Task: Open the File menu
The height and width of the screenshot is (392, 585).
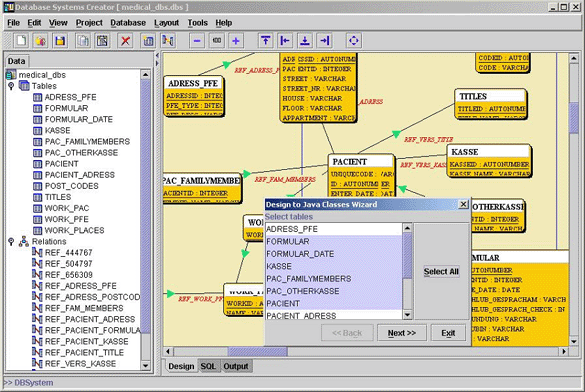Action: click(x=13, y=23)
